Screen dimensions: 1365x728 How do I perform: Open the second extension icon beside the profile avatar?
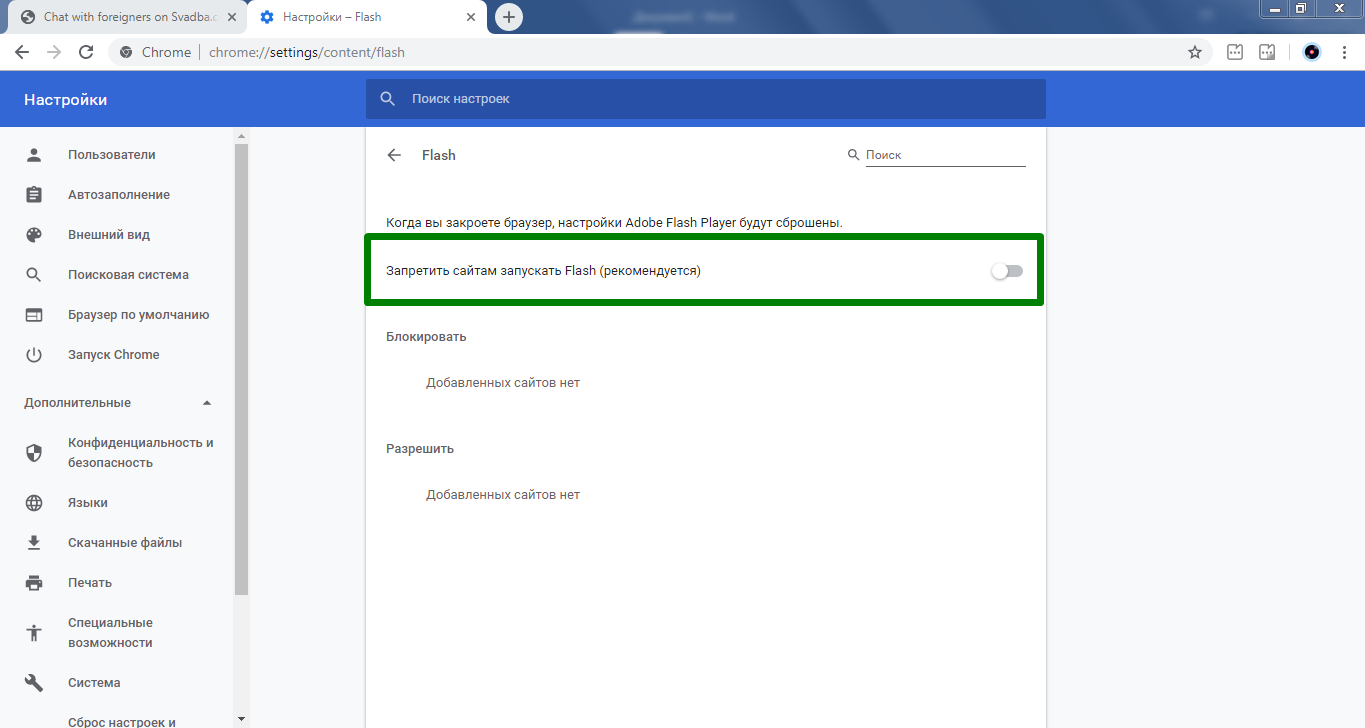click(1267, 52)
